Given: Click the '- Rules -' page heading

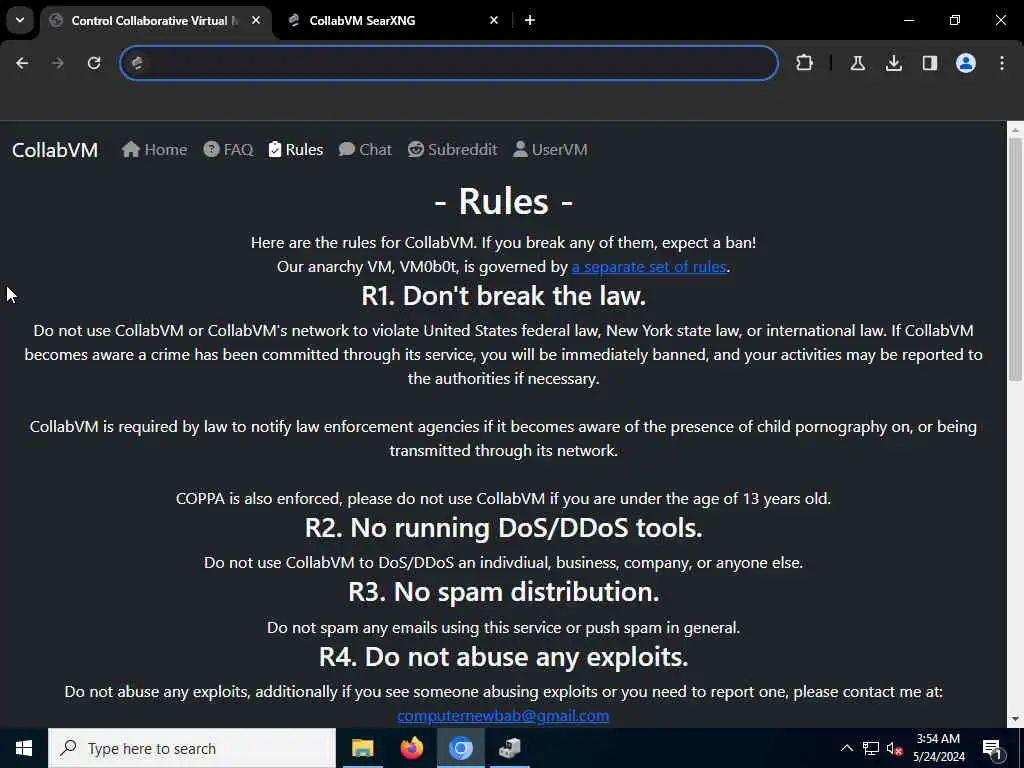Looking at the screenshot, I should tap(504, 200).
